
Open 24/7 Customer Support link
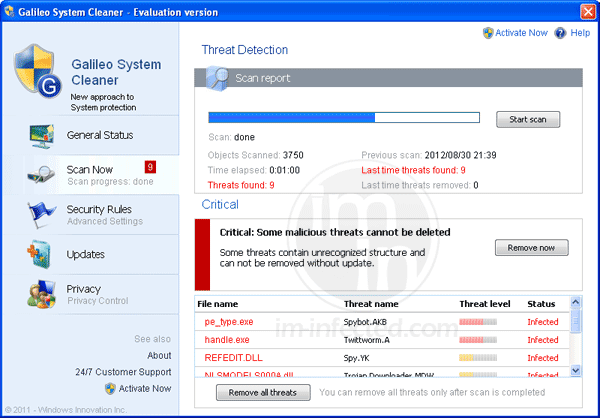pos(123,372)
